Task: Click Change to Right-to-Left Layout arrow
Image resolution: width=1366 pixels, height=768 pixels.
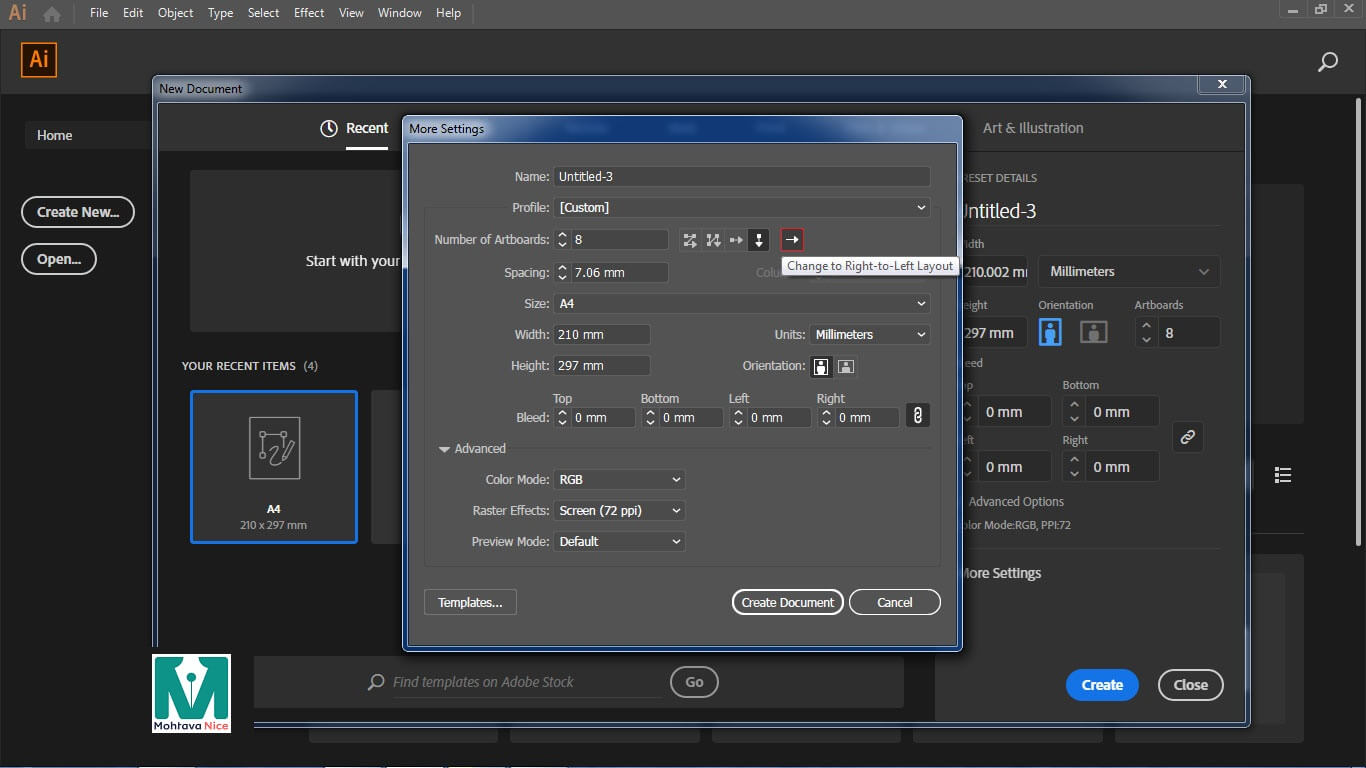Action: pos(792,240)
